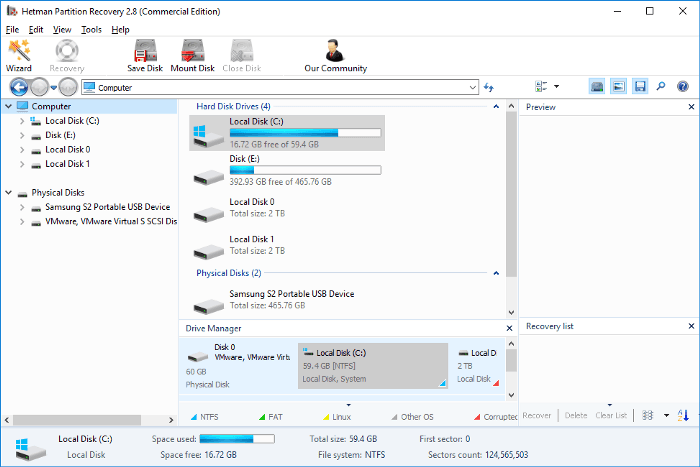
Task: Open the Help menu
Action: tap(120, 29)
